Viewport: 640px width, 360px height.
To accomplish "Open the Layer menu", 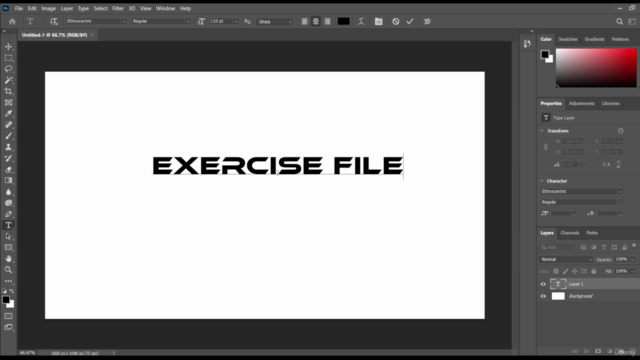I will tap(67, 8).
